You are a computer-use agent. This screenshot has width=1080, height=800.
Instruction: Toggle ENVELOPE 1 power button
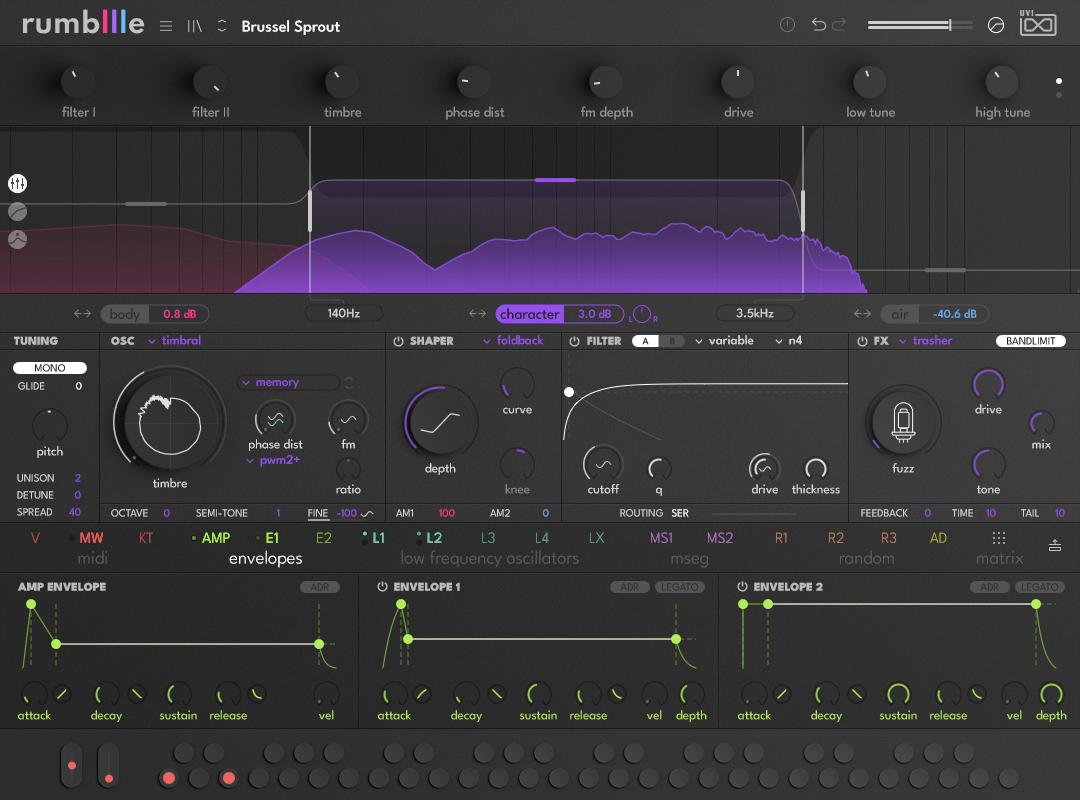[x=382, y=587]
